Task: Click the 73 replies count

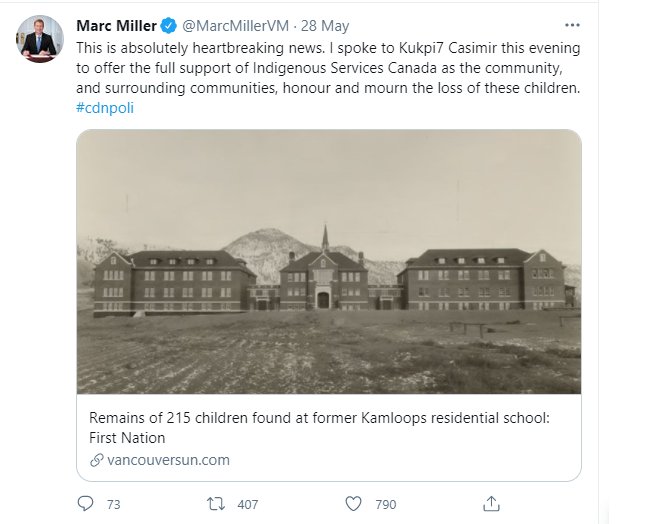Action: click(x=114, y=504)
